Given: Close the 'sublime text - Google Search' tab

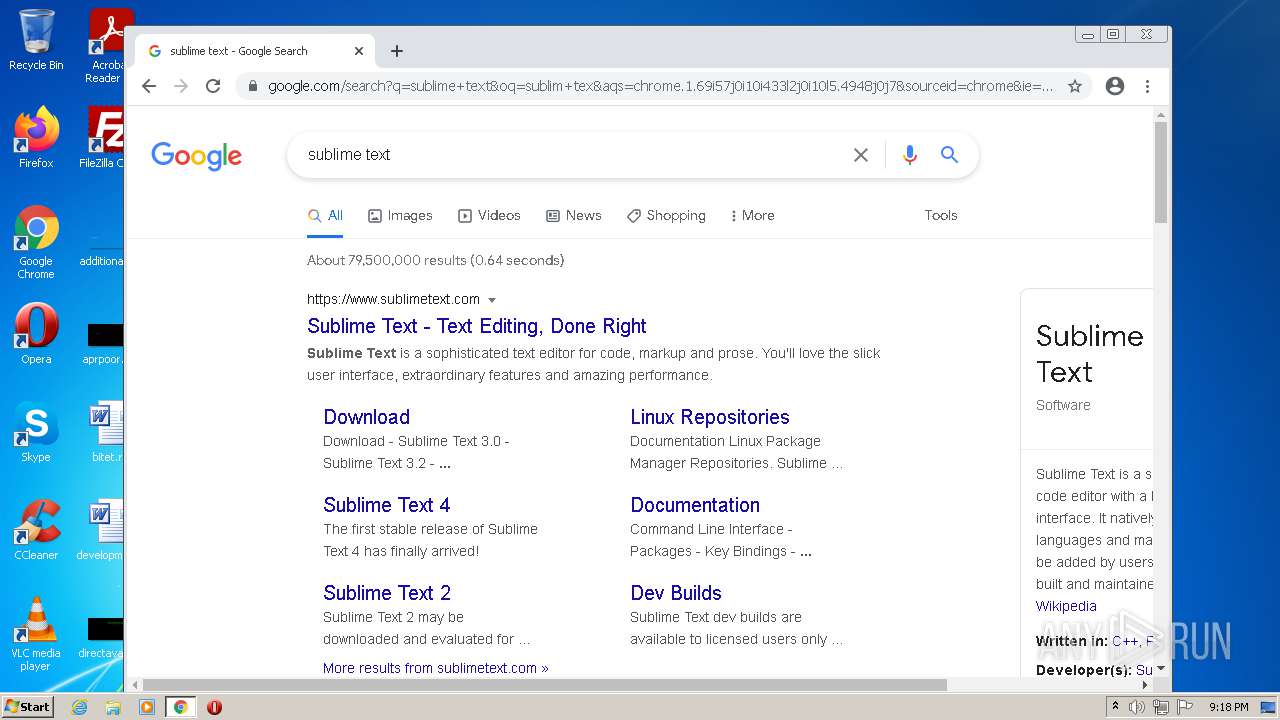Looking at the screenshot, I should (359, 51).
